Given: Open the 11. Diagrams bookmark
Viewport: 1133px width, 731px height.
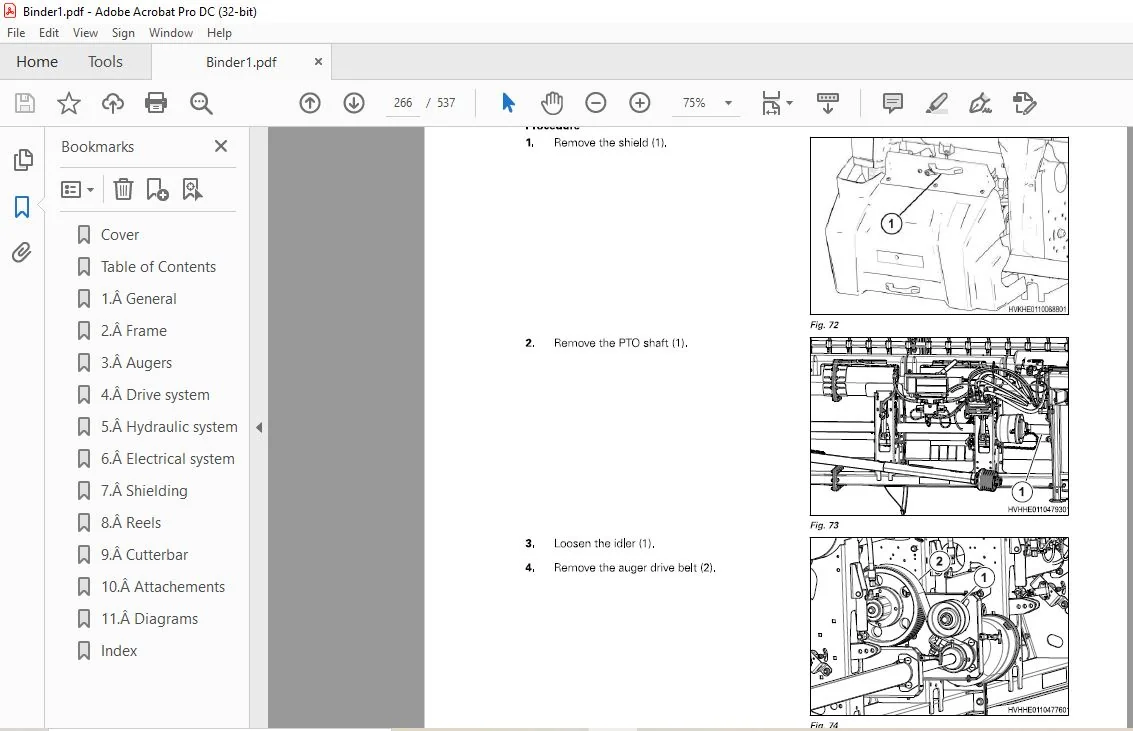Looking at the screenshot, I should (x=150, y=618).
